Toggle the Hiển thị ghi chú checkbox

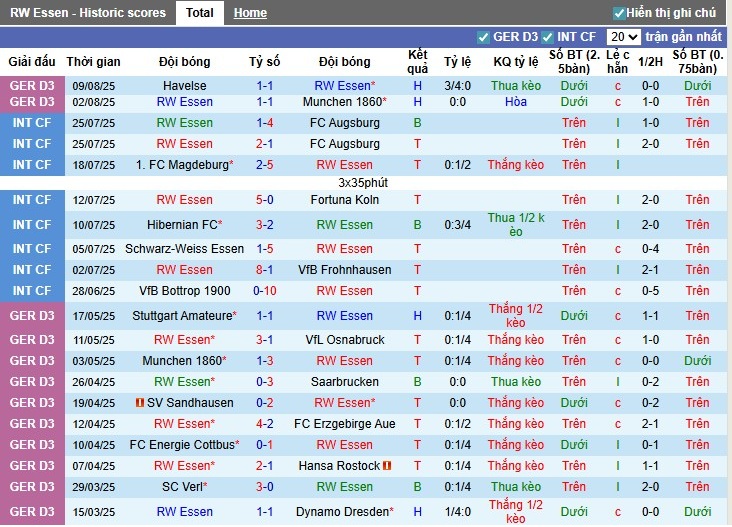click(x=619, y=13)
